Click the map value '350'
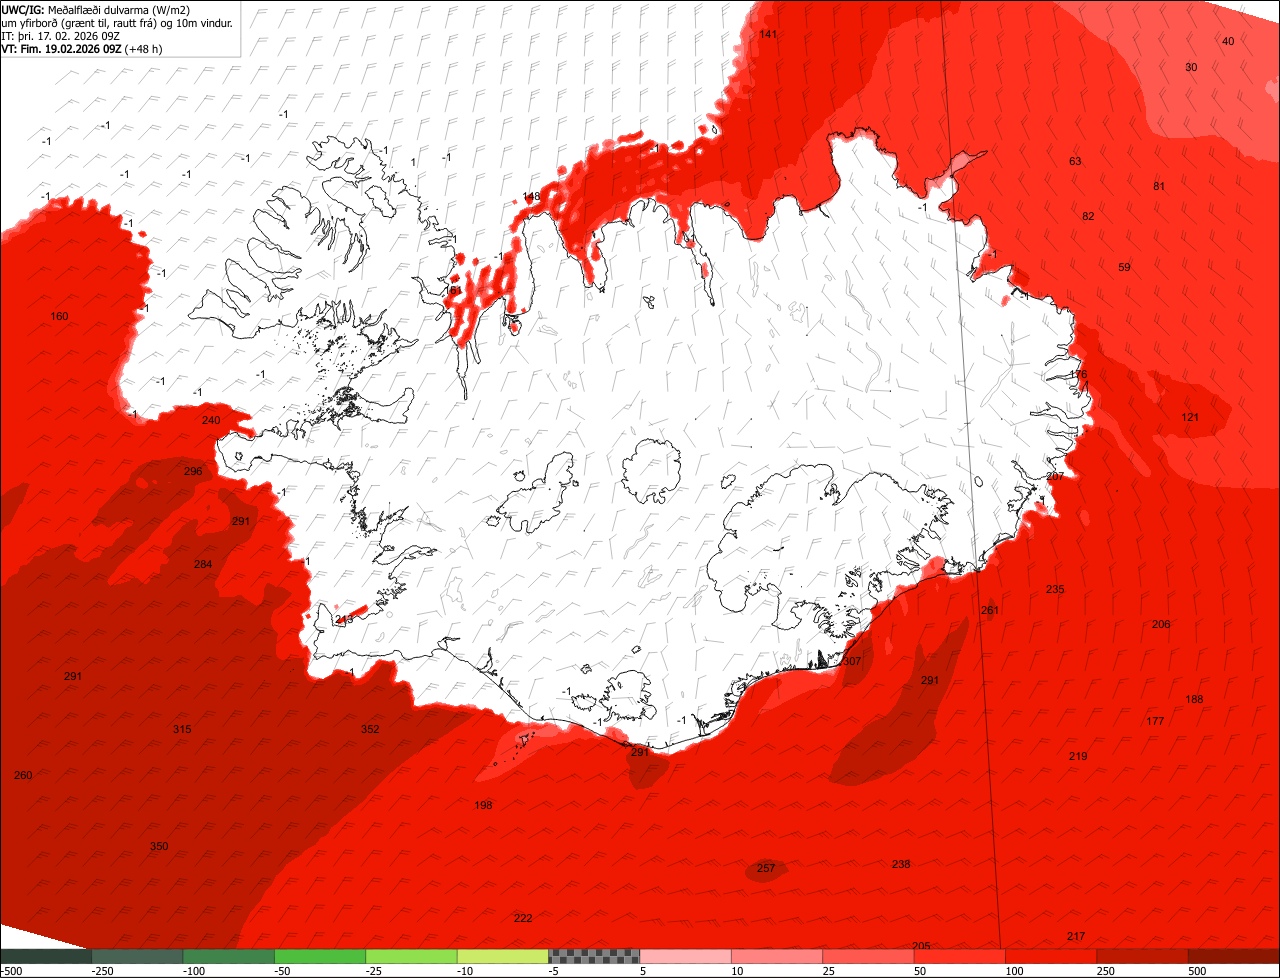Screen dimensions: 1280x978 pyautogui.click(x=159, y=846)
